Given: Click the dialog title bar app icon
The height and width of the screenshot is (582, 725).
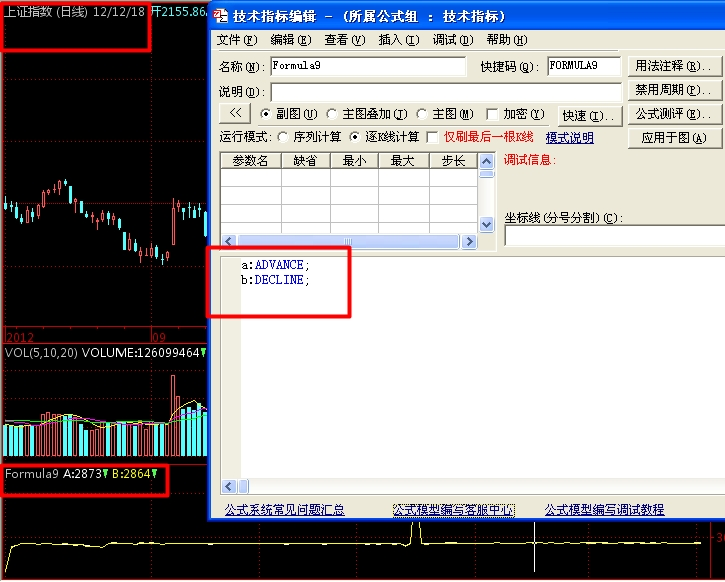Looking at the screenshot, I should tap(221, 16).
